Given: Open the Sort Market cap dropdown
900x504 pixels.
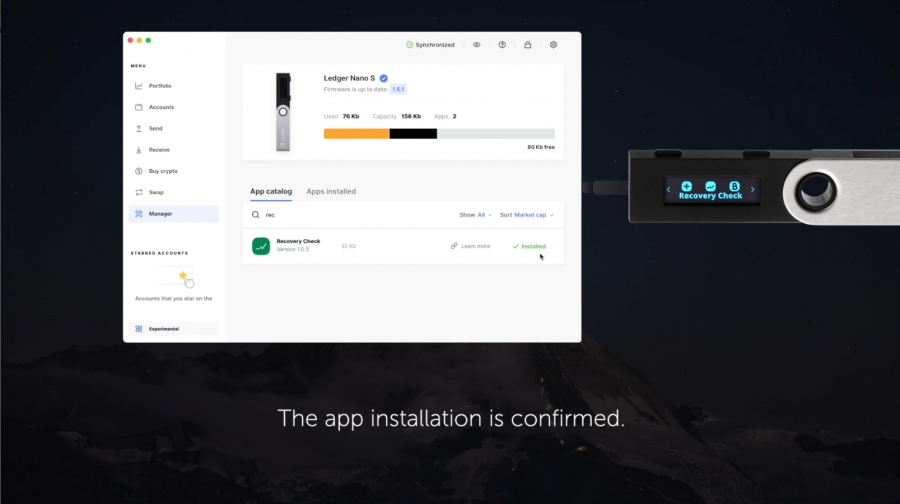Looking at the screenshot, I should (526, 215).
